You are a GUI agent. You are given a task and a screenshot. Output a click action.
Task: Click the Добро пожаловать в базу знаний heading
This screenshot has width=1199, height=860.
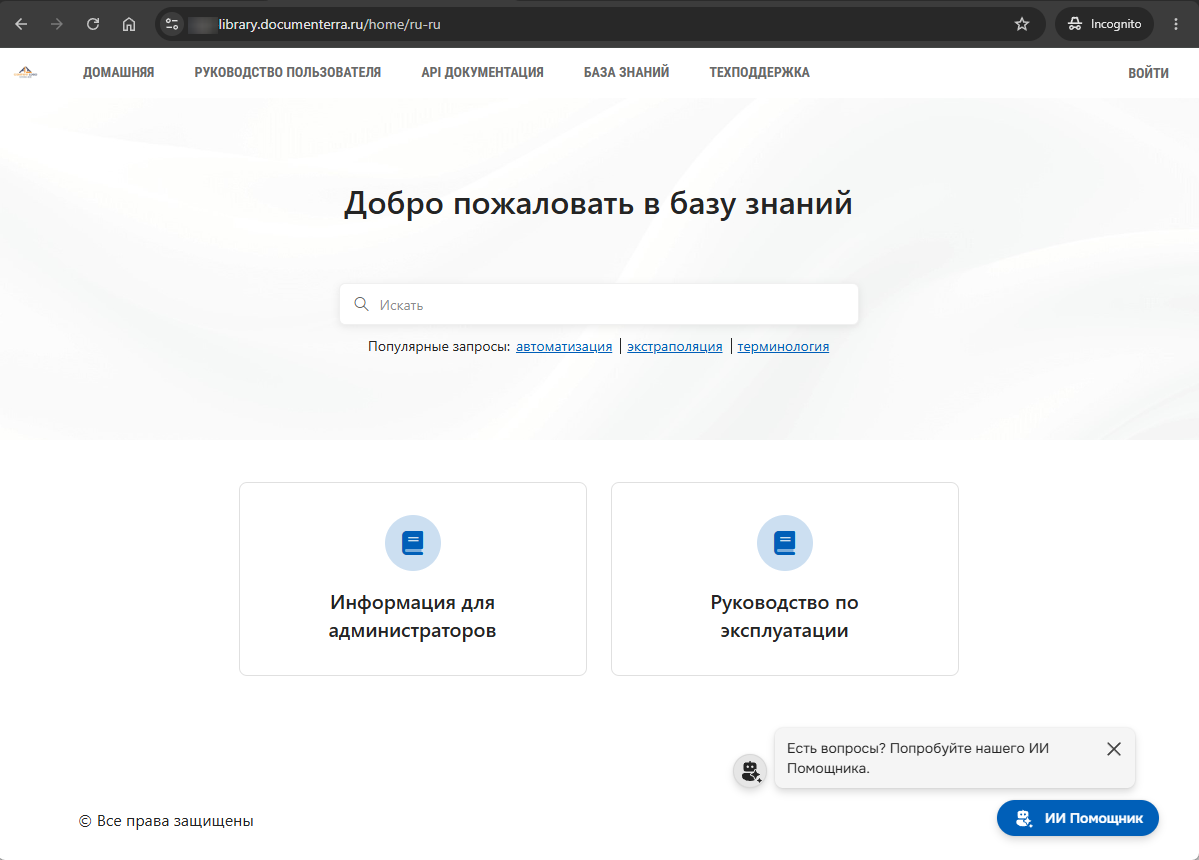coord(598,203)
